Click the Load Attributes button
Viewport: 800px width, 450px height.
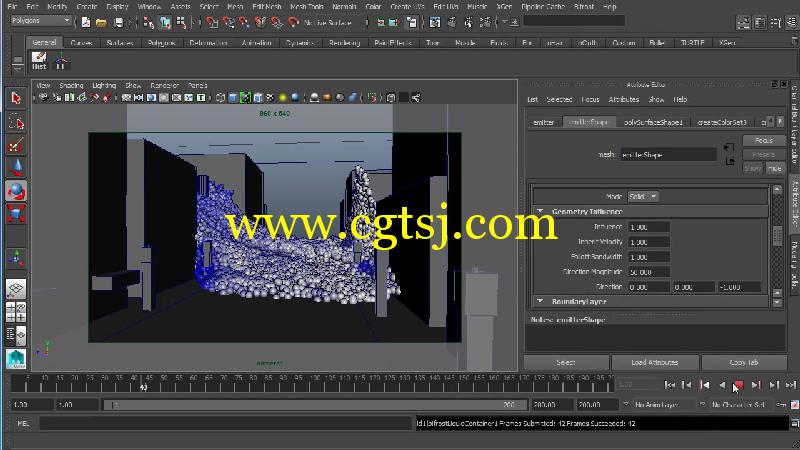click(655, 362)
